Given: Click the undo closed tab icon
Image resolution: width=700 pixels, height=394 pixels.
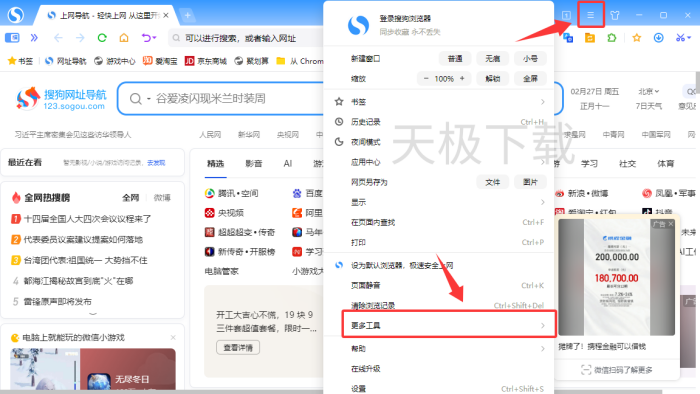Looking at the screenshot, I should (x=149, y=38).
